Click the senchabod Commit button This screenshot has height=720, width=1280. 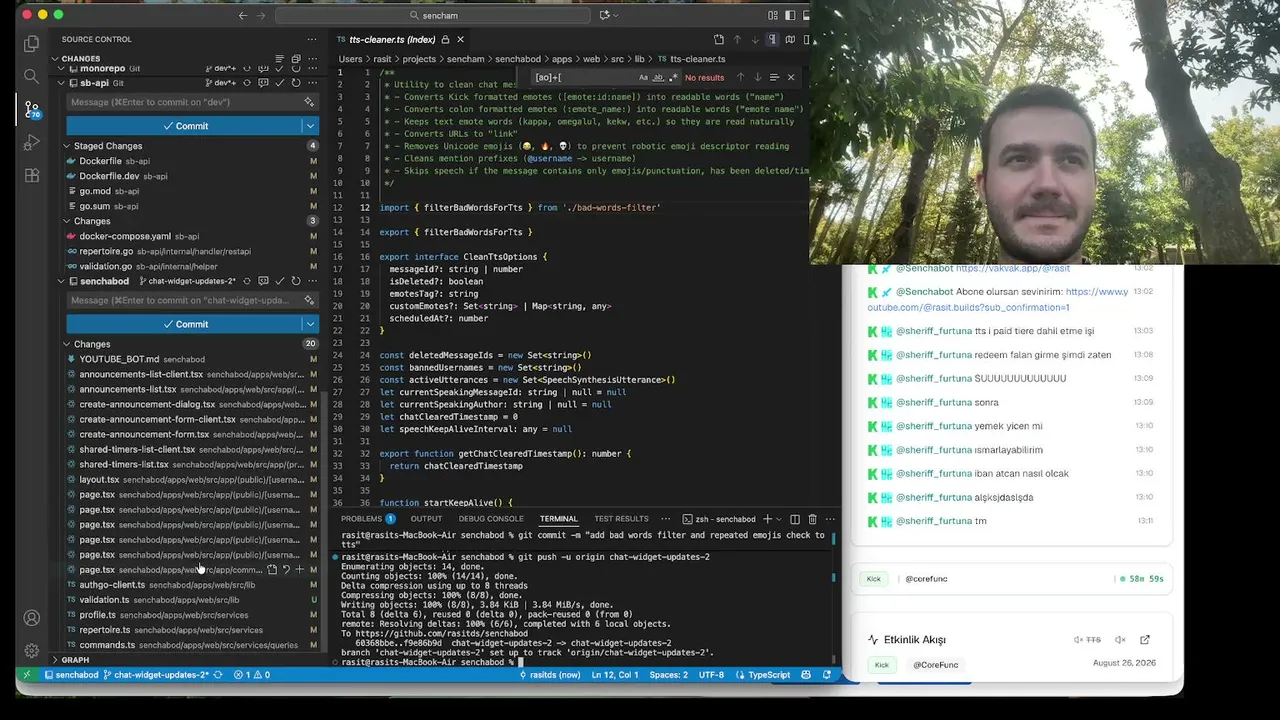(x=185, y=324)
